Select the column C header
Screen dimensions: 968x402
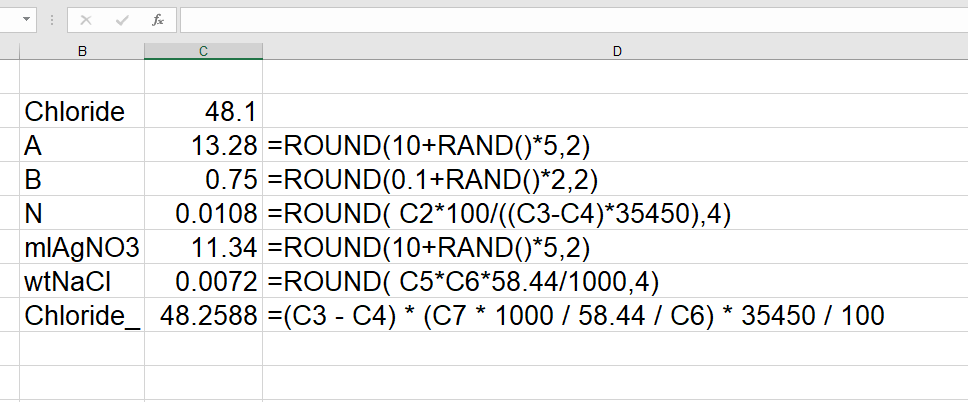[203, 51]
